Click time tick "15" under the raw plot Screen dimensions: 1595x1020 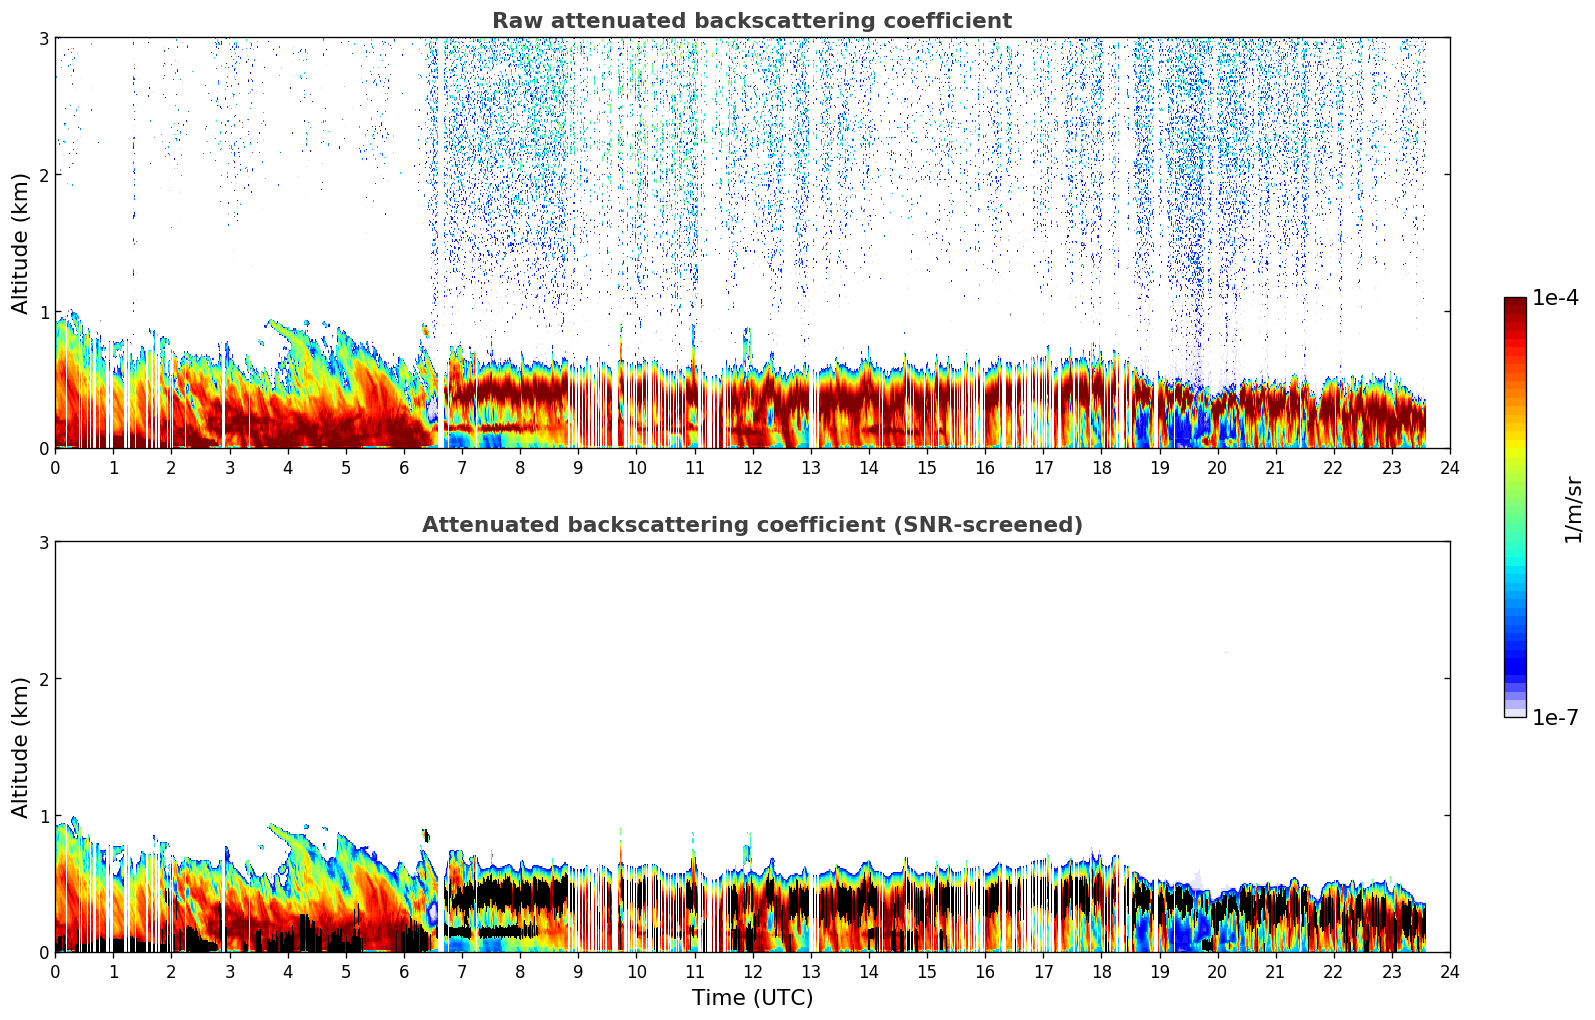[x=927, y=467]
